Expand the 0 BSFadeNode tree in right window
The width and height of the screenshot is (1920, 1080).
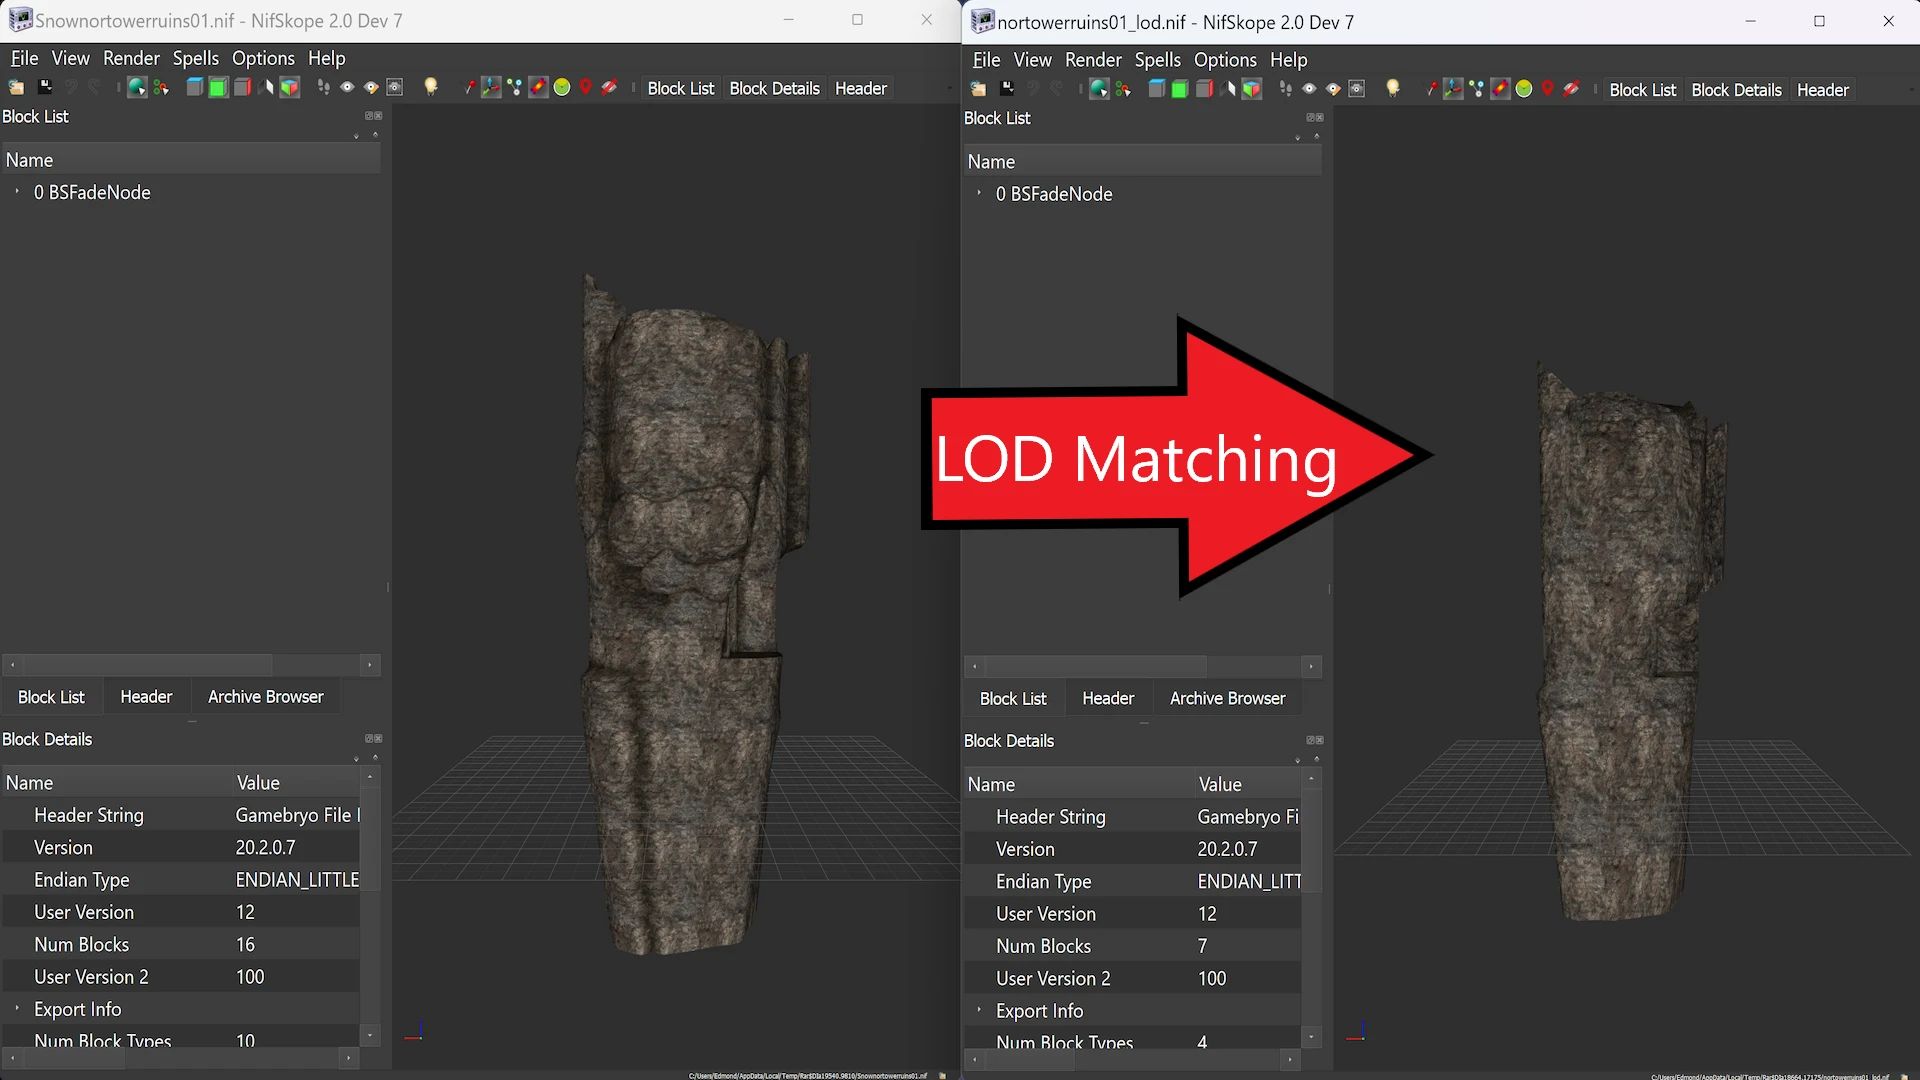(979, 193)
